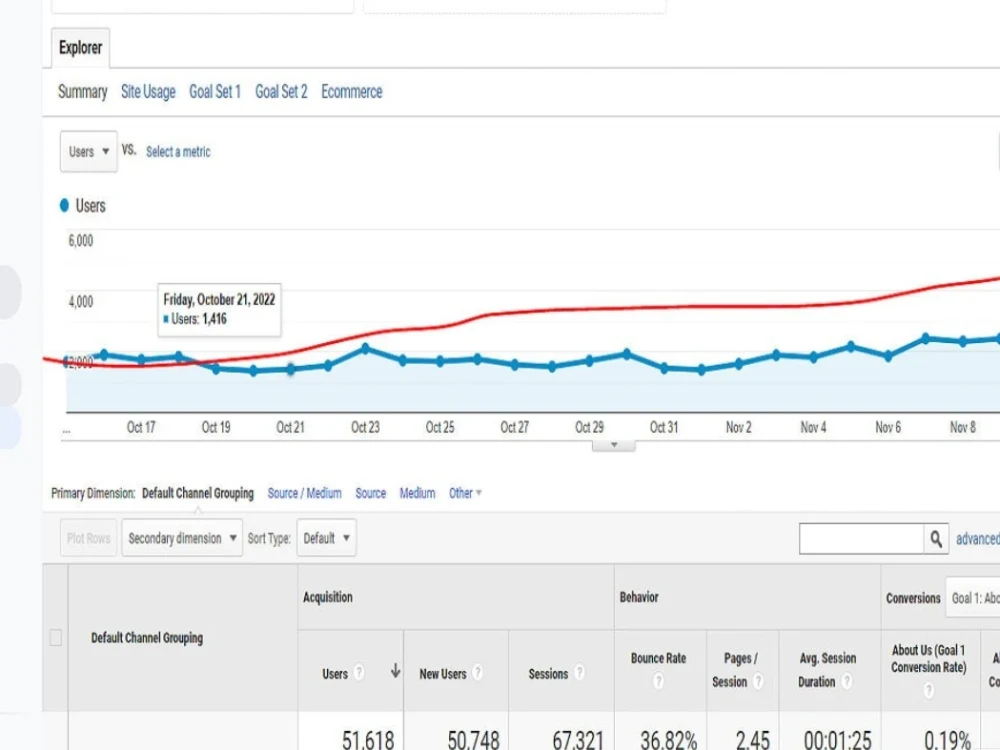Open help icon next to Users column
1000x750 pixels.
coord(359,672)
